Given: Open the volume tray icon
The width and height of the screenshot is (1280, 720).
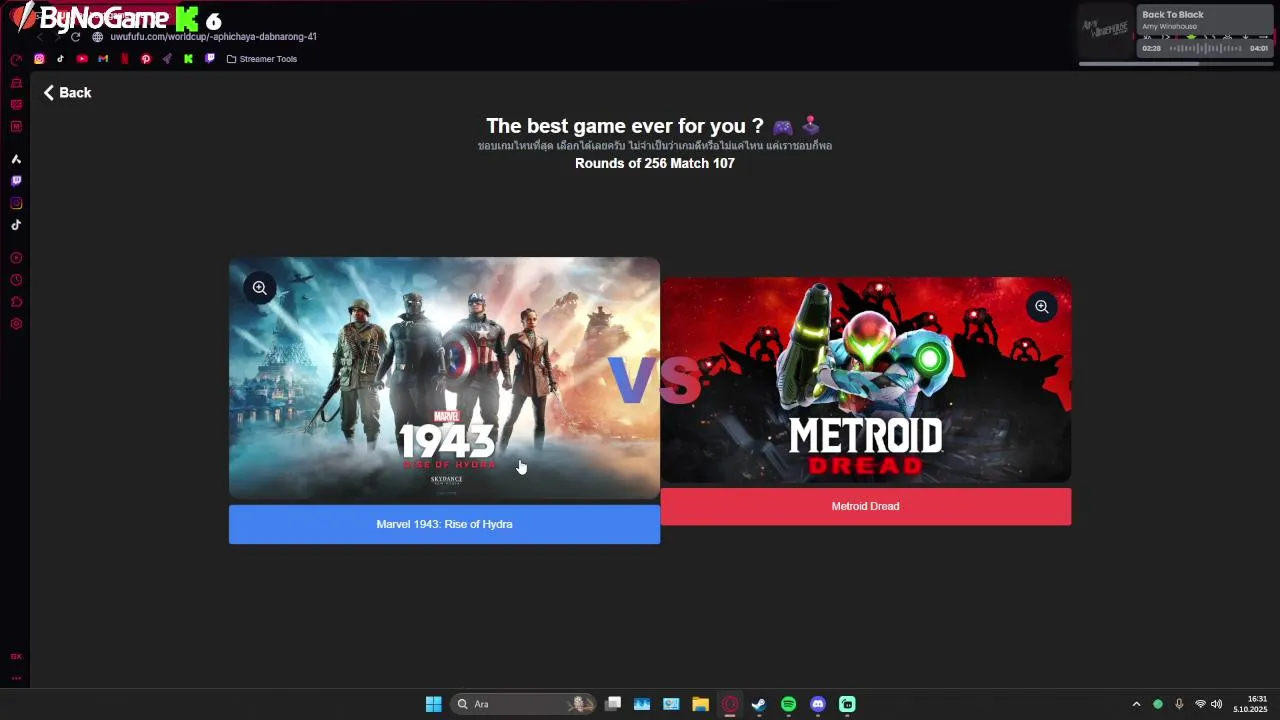Looking at the screenshot, I should click(x=1216, y=704).
